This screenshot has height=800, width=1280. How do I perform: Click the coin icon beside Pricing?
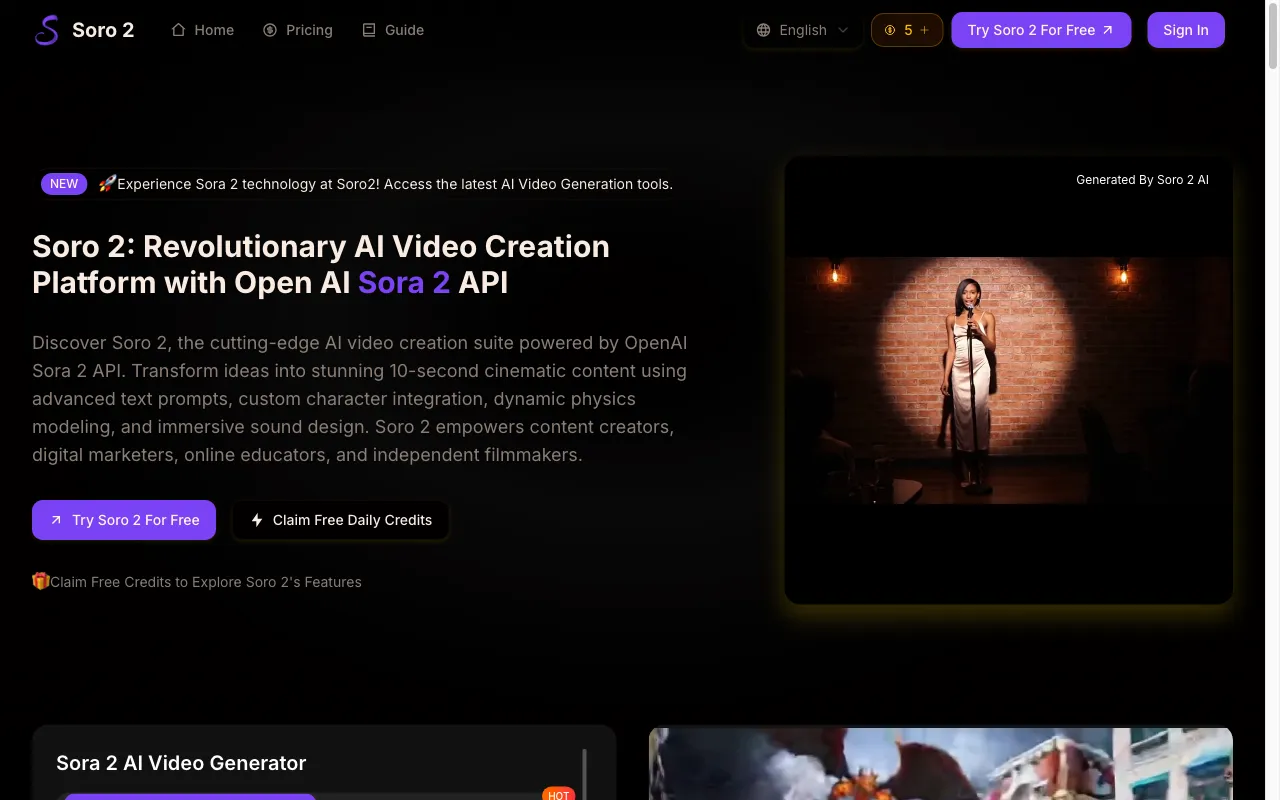(x=270, y=30)
